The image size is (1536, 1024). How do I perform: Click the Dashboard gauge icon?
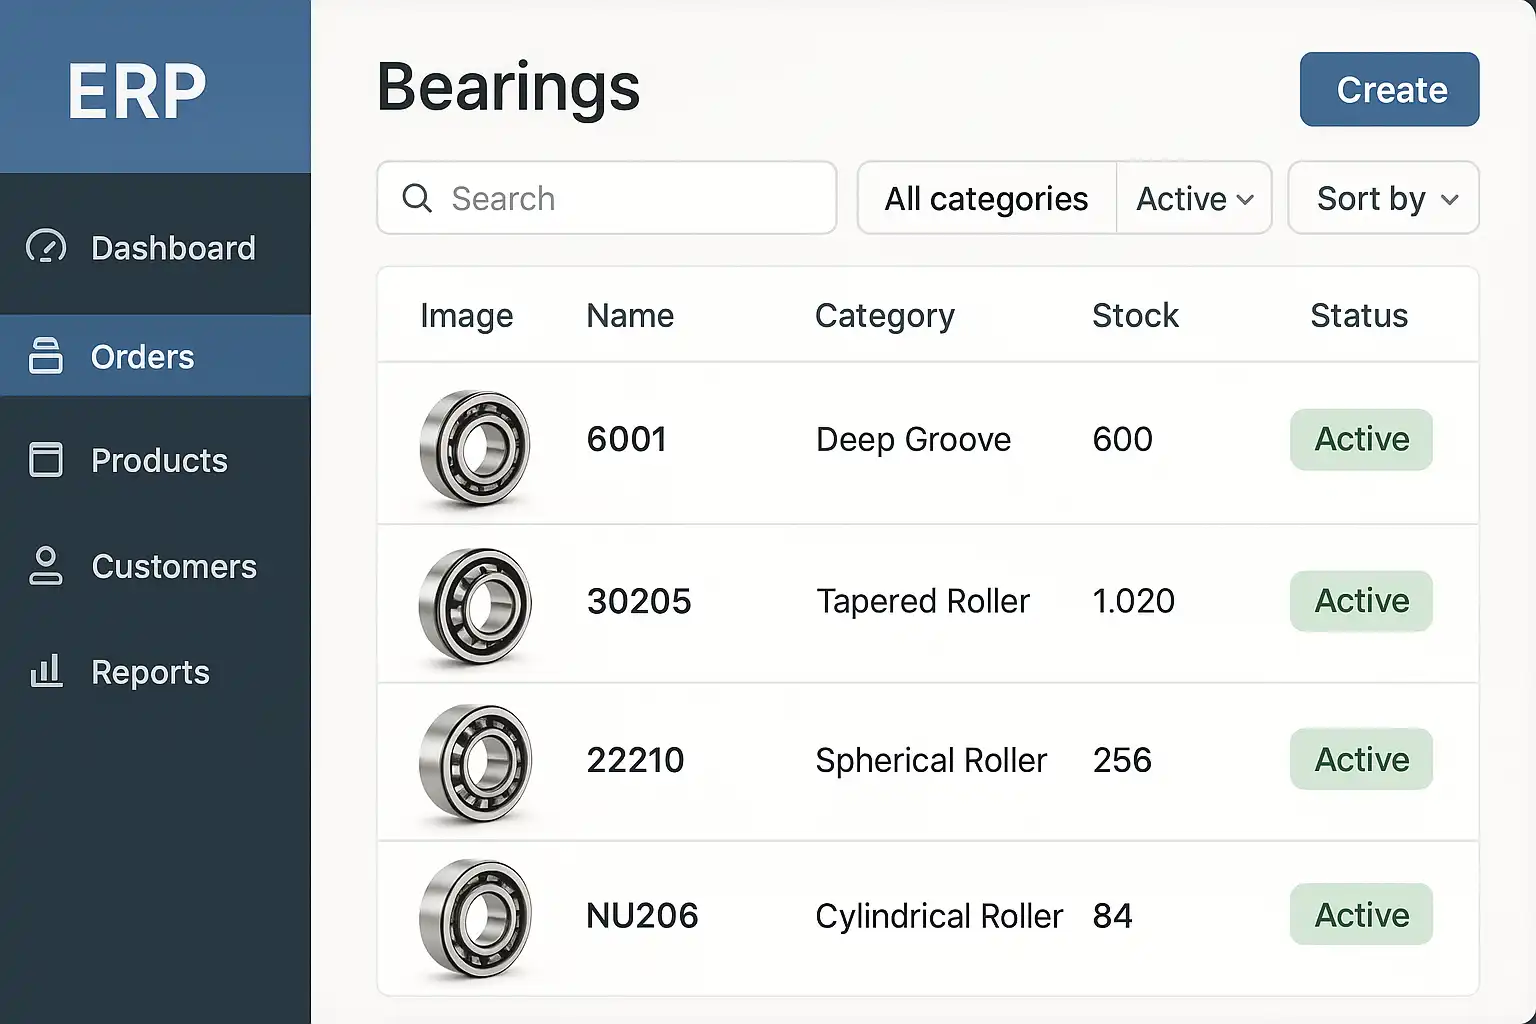pos(46,247)
